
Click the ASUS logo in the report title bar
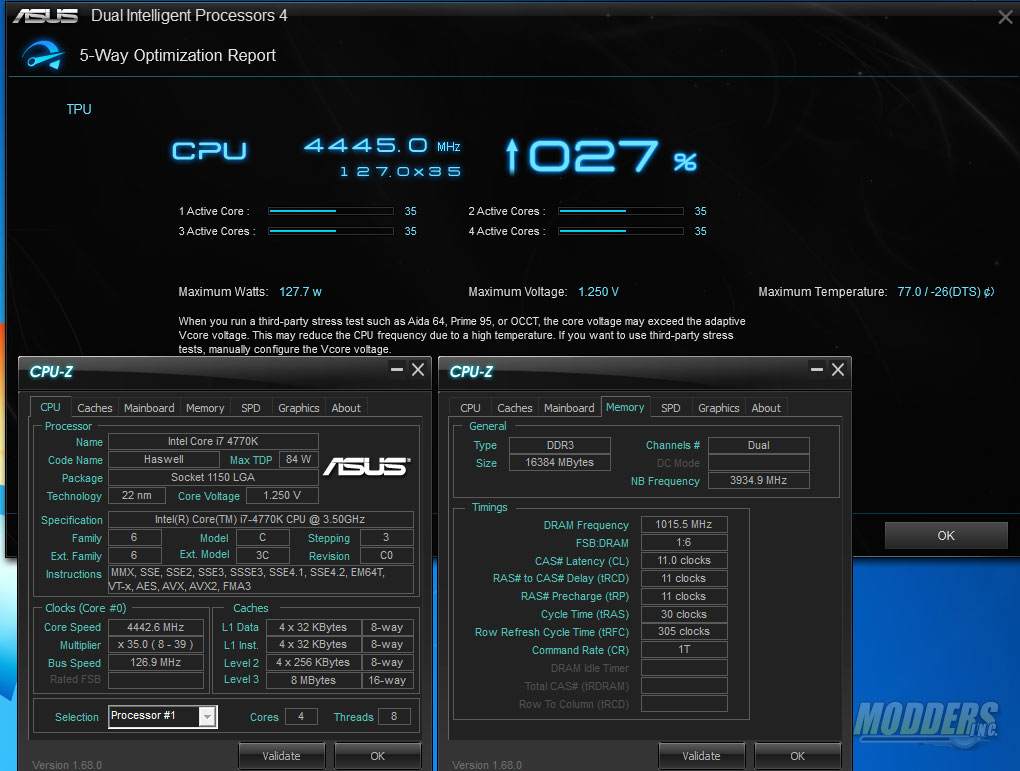(x=46, y=16)
